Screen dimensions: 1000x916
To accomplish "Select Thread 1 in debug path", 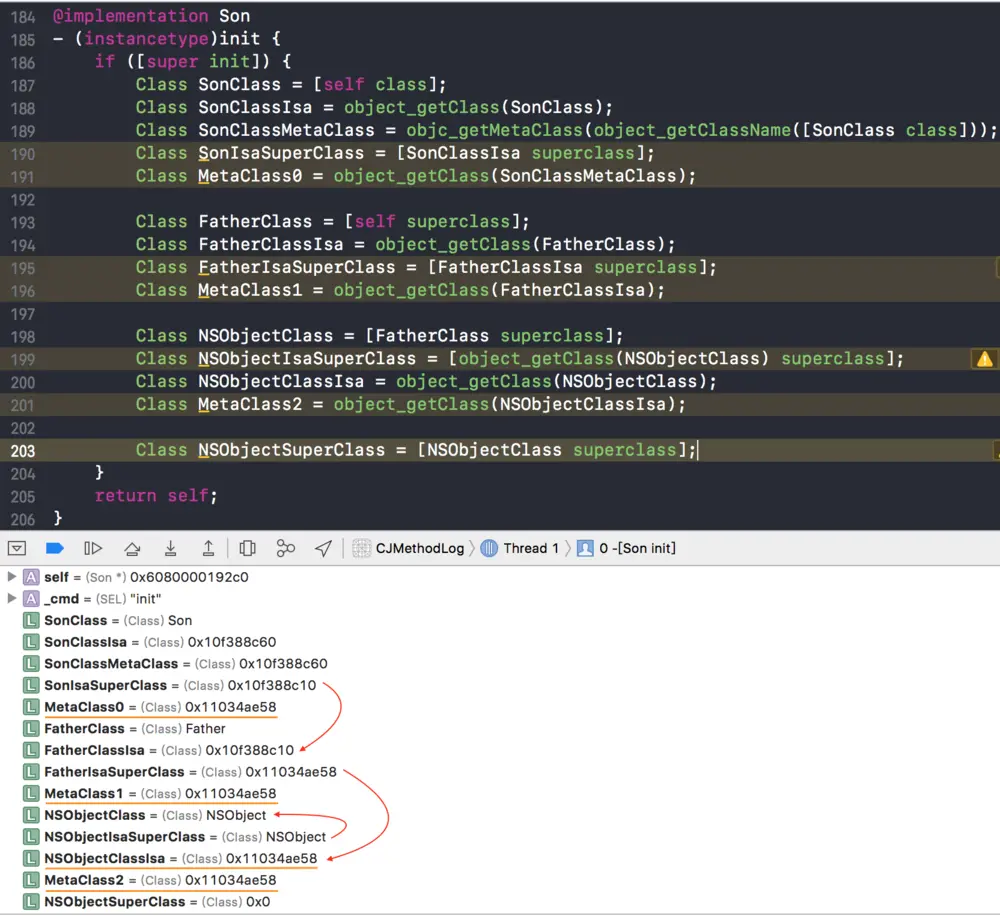I will coord(520,548).
